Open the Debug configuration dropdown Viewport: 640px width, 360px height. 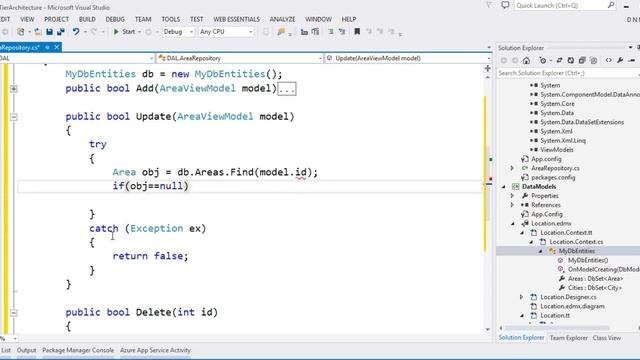(x=178, y=31)
